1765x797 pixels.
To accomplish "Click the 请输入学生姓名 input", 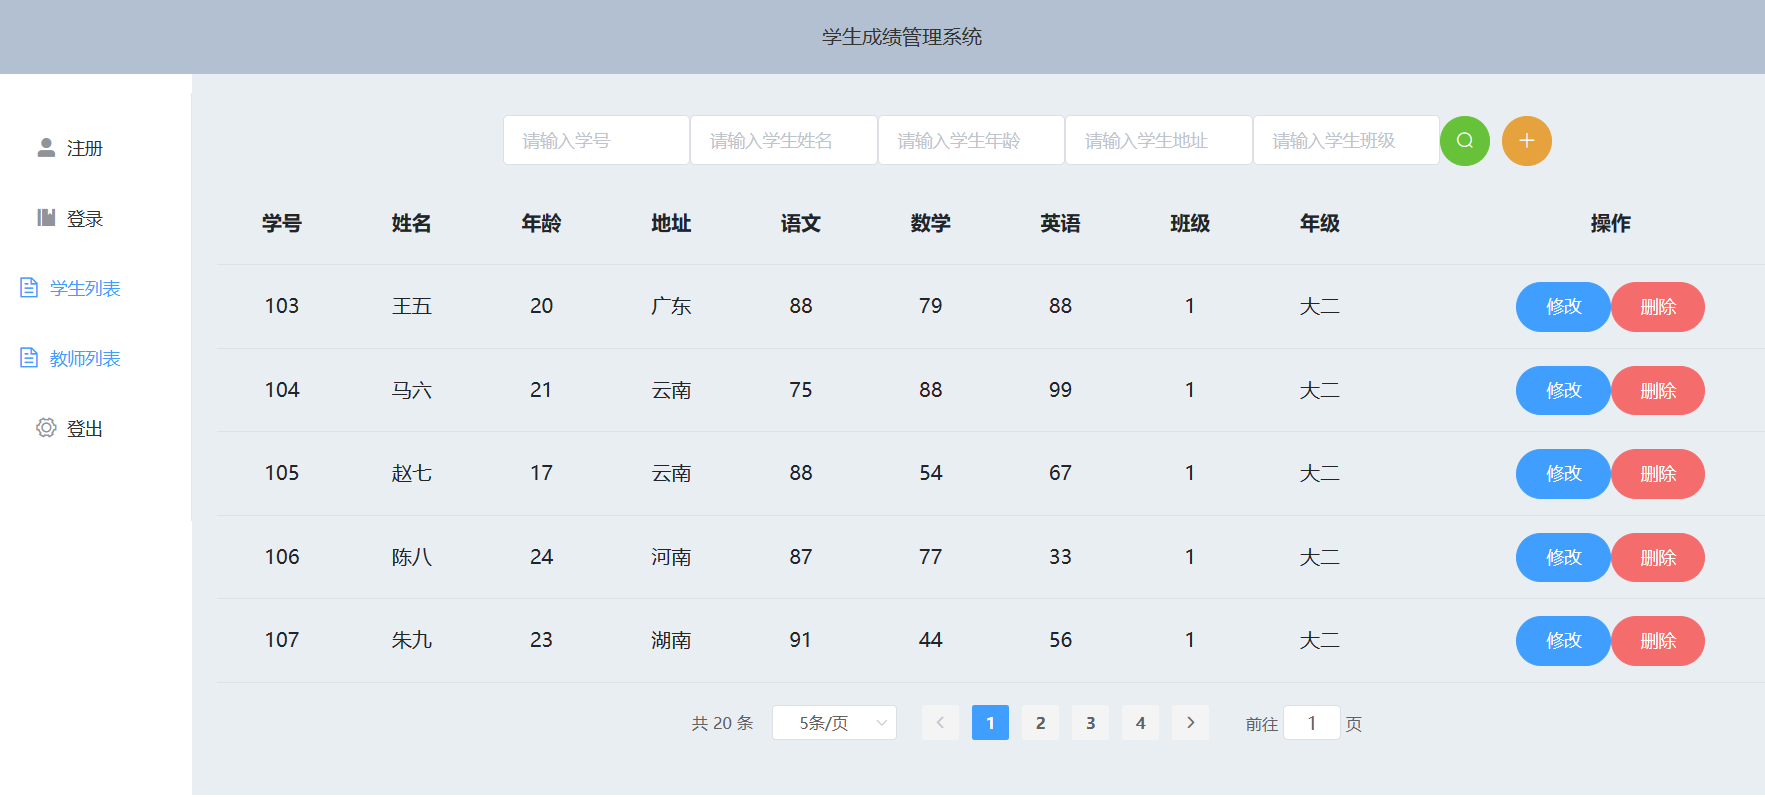I will pyautogui.click(x=784, y=141).
